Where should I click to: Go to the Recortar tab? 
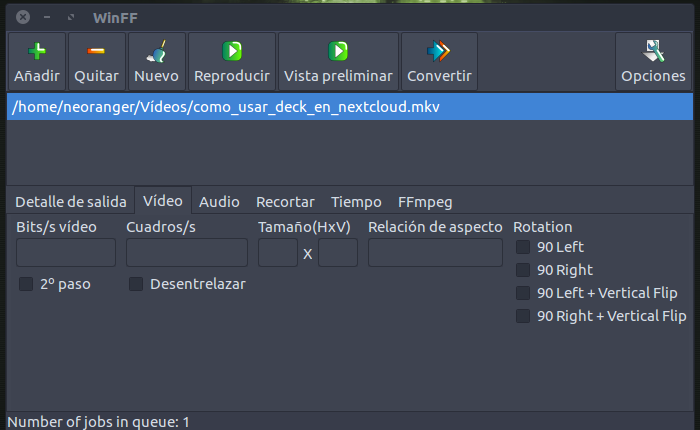pos(285,201)
